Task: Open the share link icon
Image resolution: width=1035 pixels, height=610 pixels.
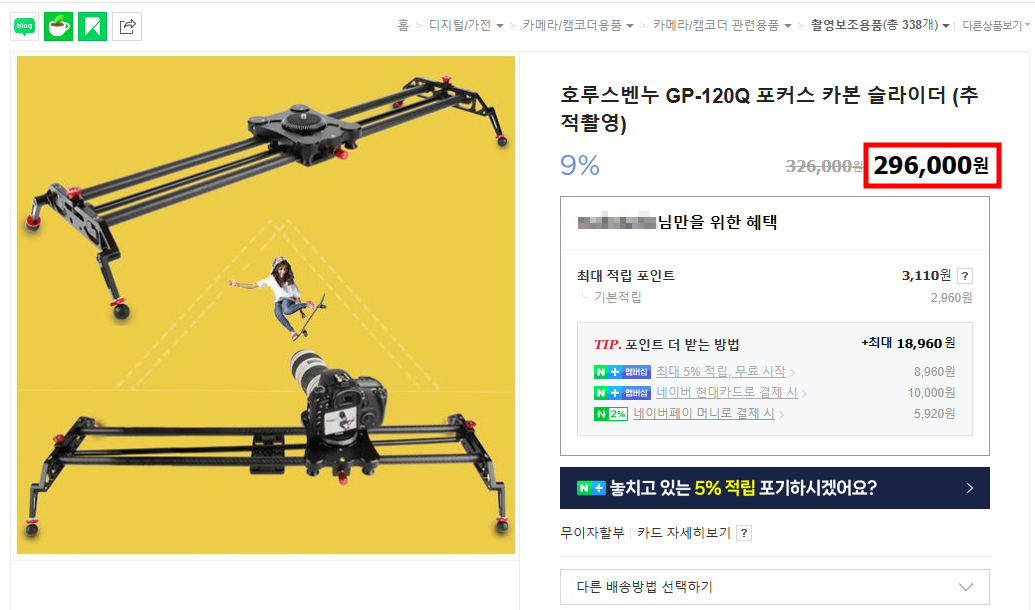Action: [x=127, y=26]
